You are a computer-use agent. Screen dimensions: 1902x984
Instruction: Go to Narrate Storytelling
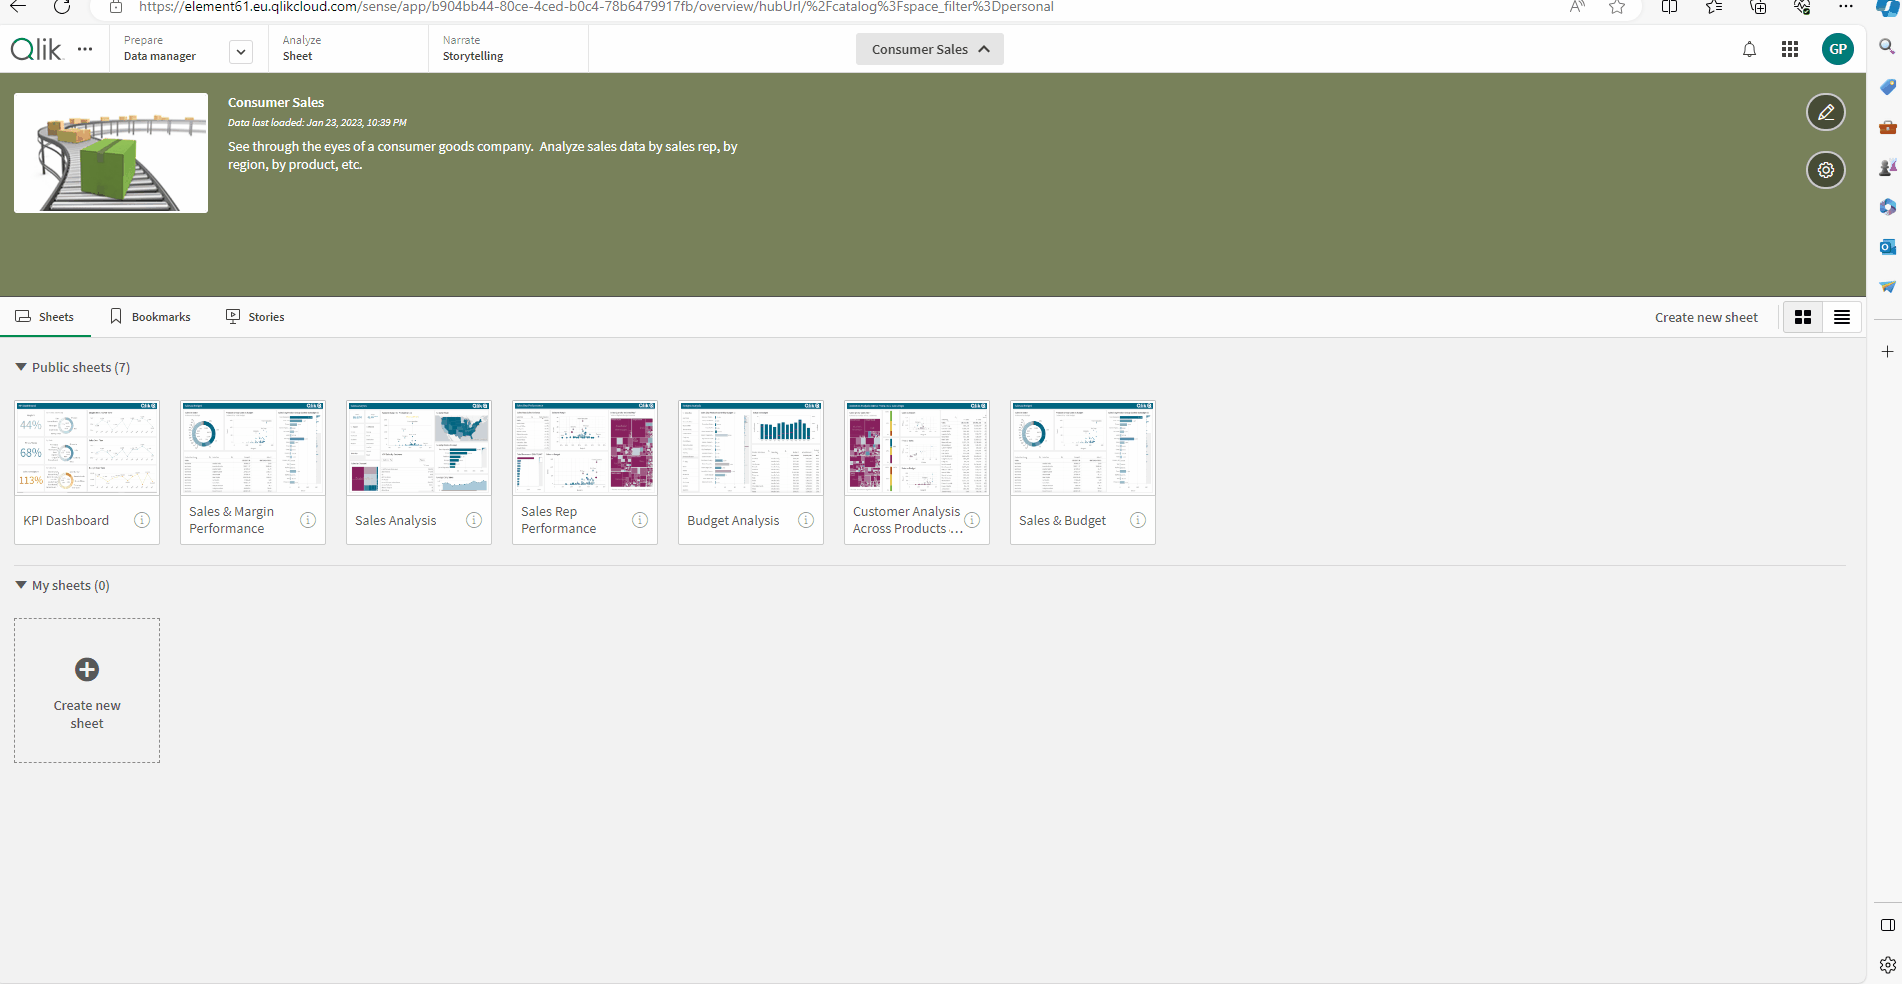coord(473,49)
